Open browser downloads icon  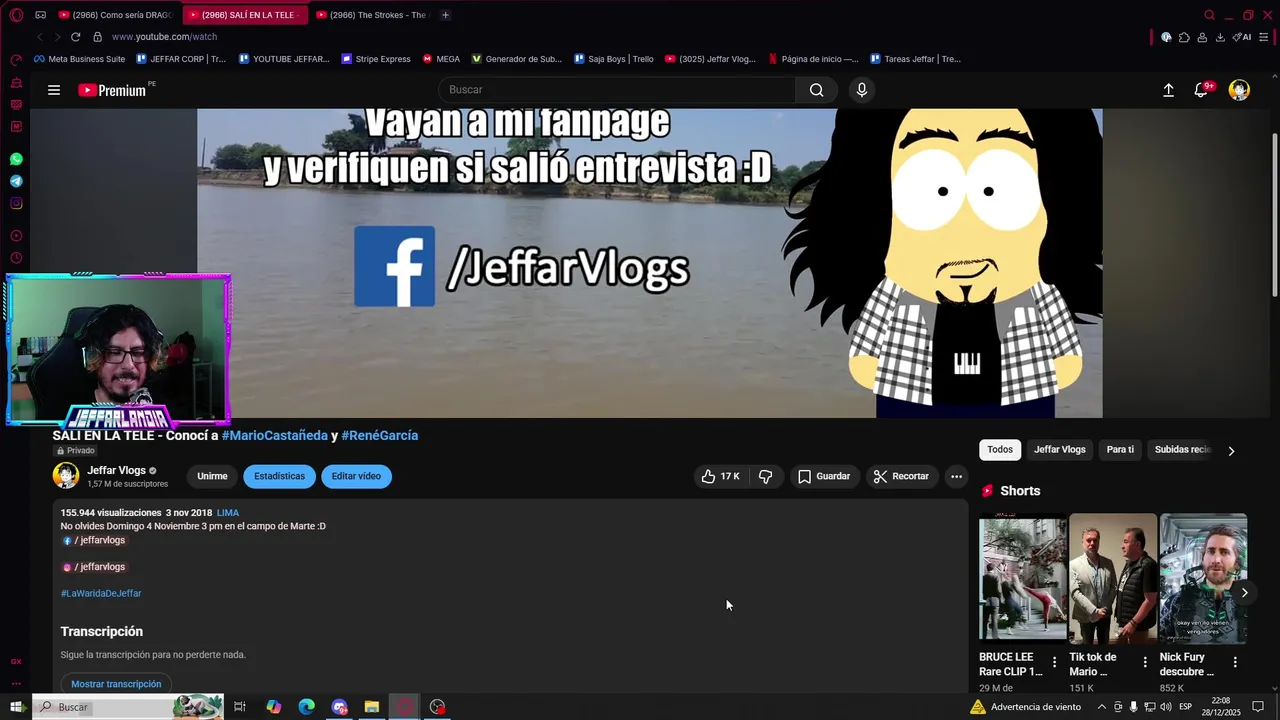pos(1220,37)
